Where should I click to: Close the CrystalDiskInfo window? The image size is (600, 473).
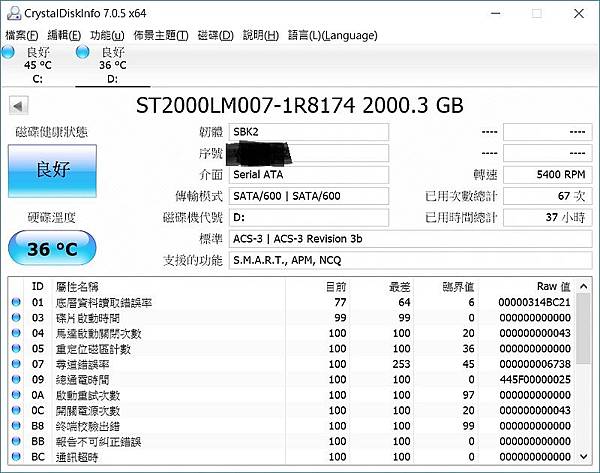point(579,13)
